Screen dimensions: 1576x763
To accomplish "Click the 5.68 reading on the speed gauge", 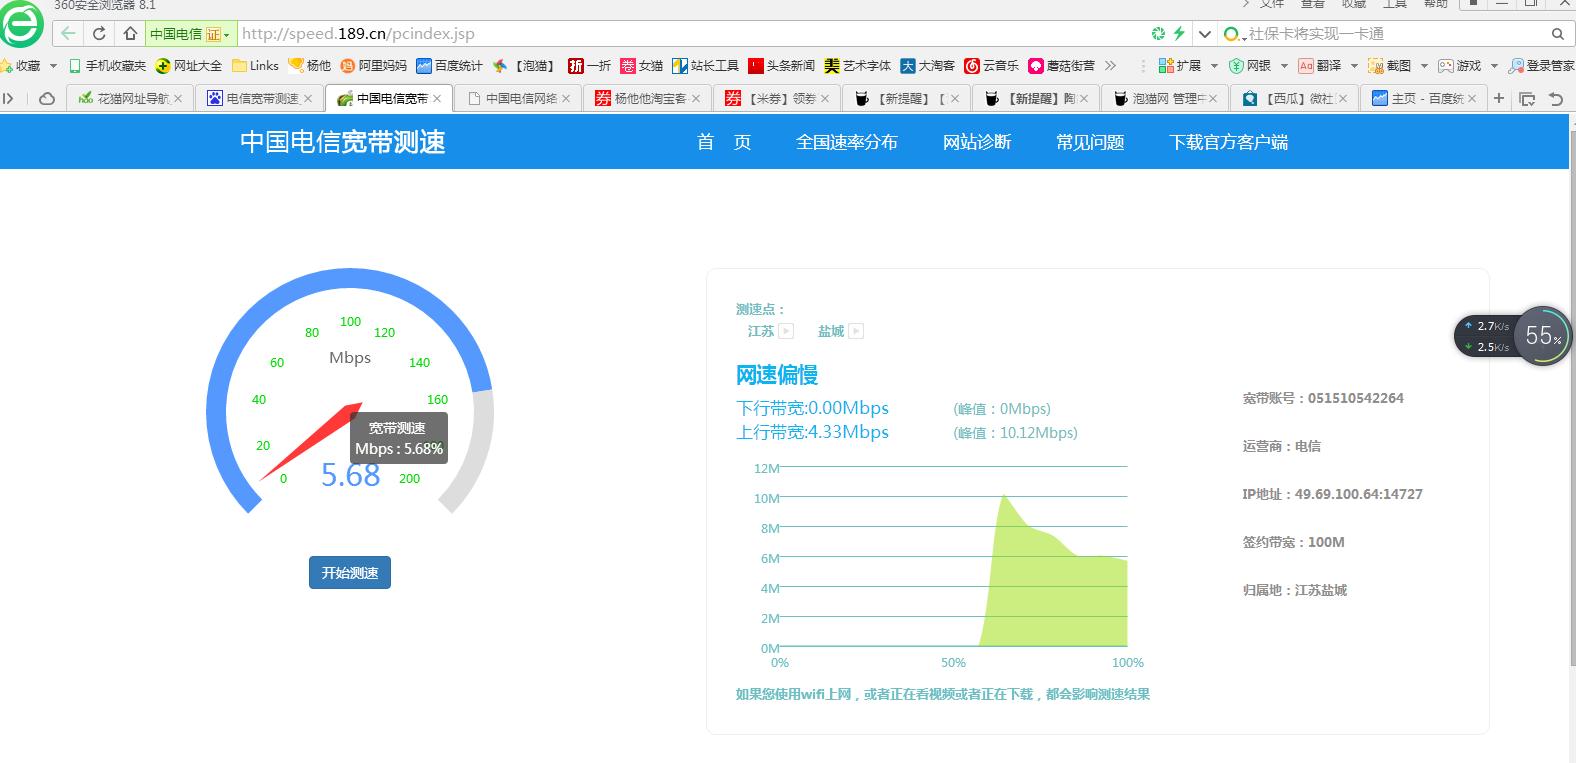I will [x=350, y=475].
